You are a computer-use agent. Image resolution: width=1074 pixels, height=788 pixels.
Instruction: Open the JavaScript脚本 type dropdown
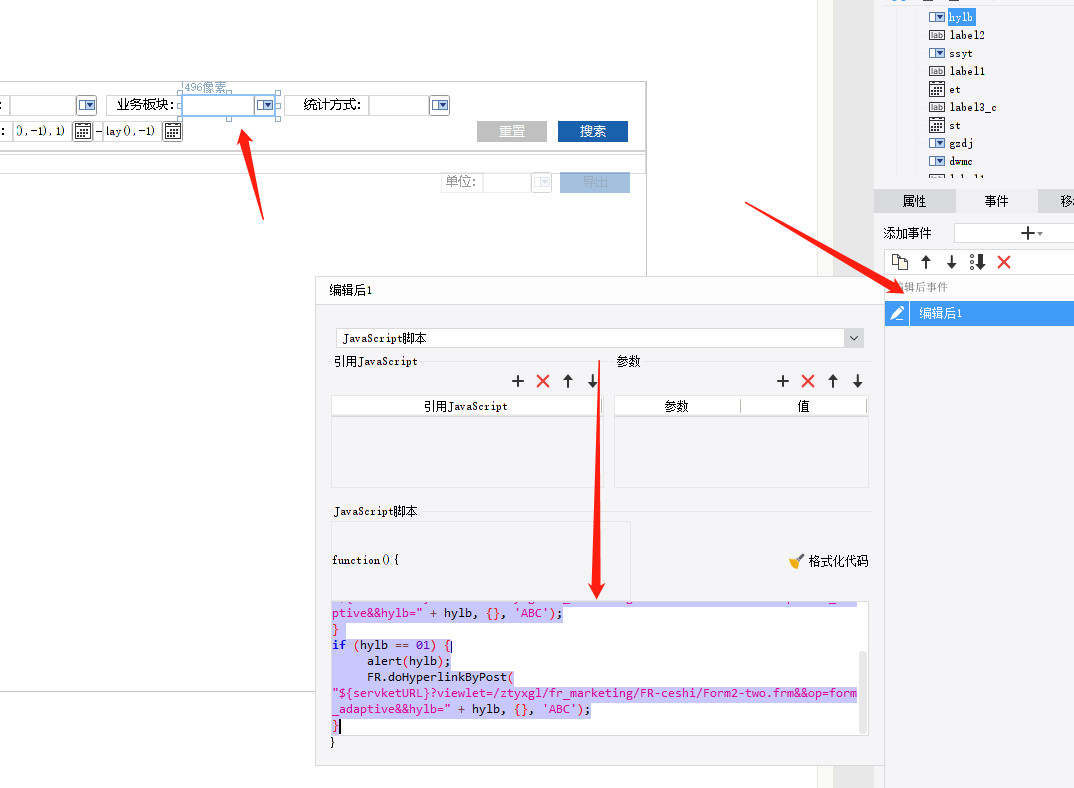coord(853,338)
